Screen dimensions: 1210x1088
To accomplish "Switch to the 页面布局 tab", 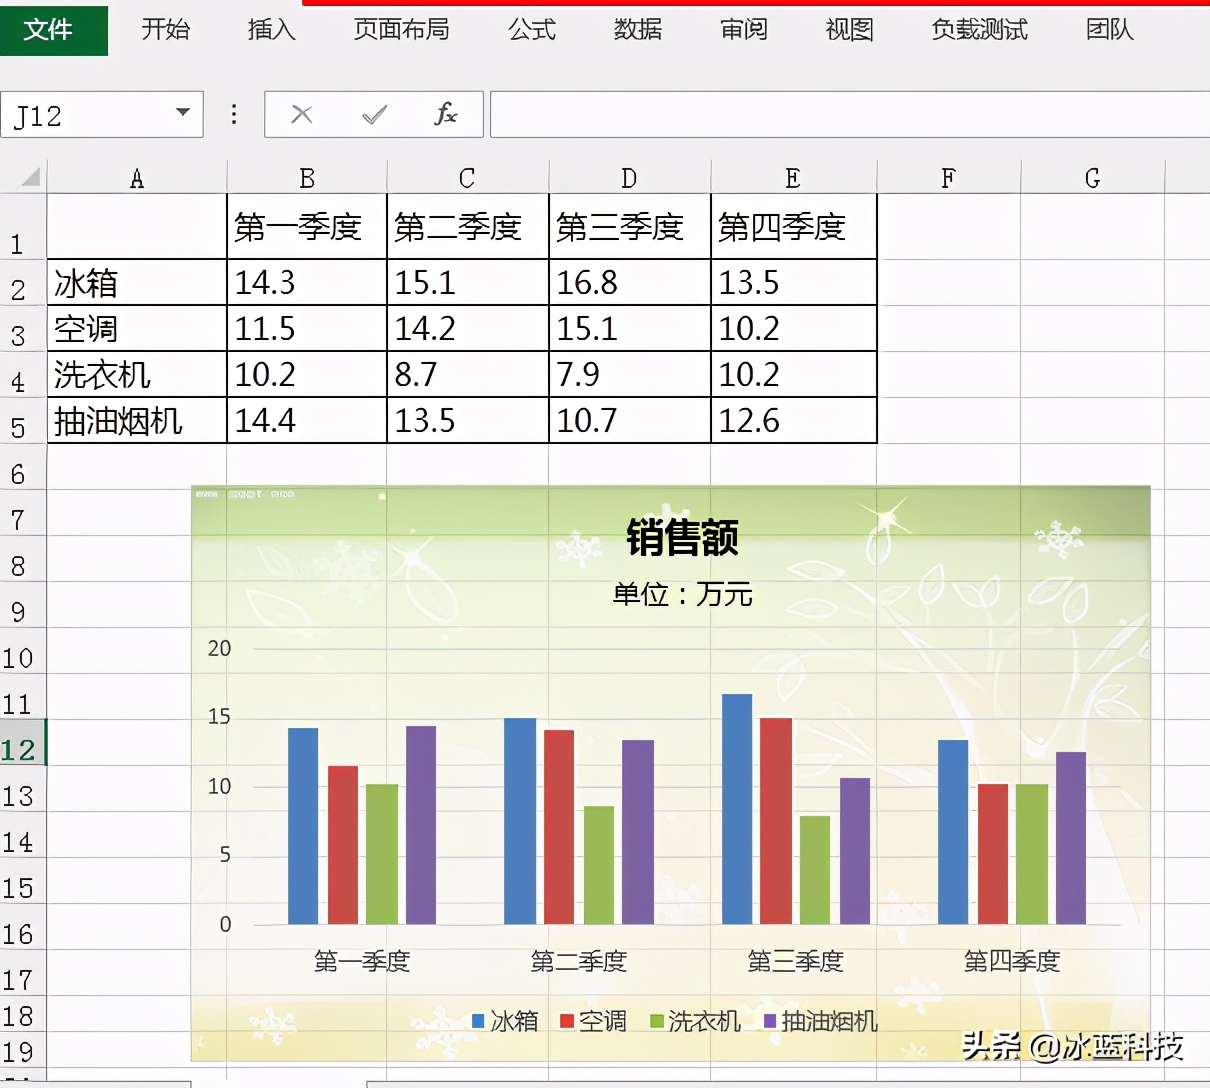I will pyautogui.click(x=401, y=30).
